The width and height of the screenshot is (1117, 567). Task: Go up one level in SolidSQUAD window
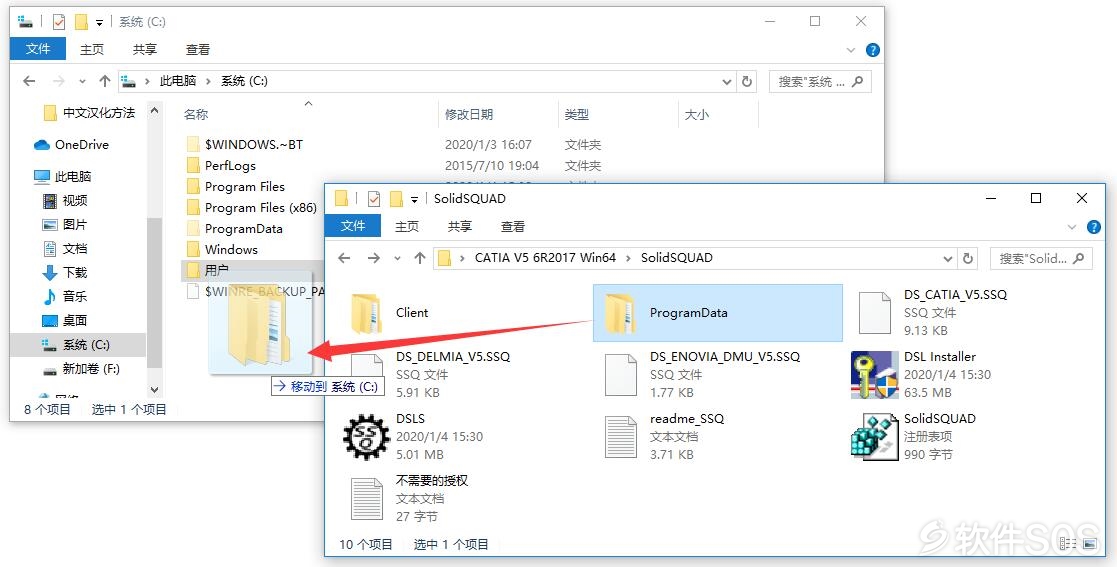coord(420,258)
